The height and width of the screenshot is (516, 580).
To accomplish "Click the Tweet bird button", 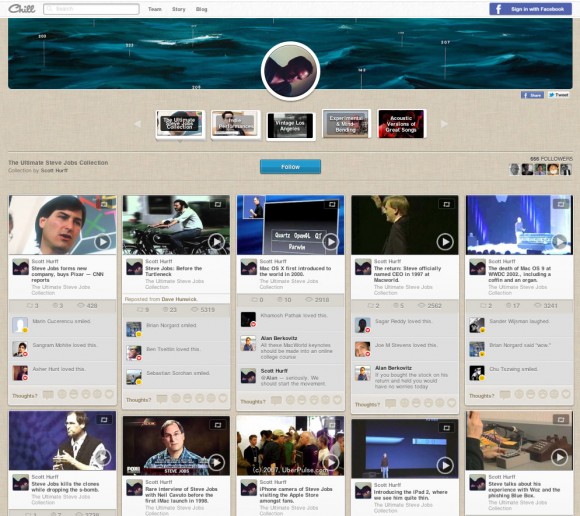I will [559, 95].
